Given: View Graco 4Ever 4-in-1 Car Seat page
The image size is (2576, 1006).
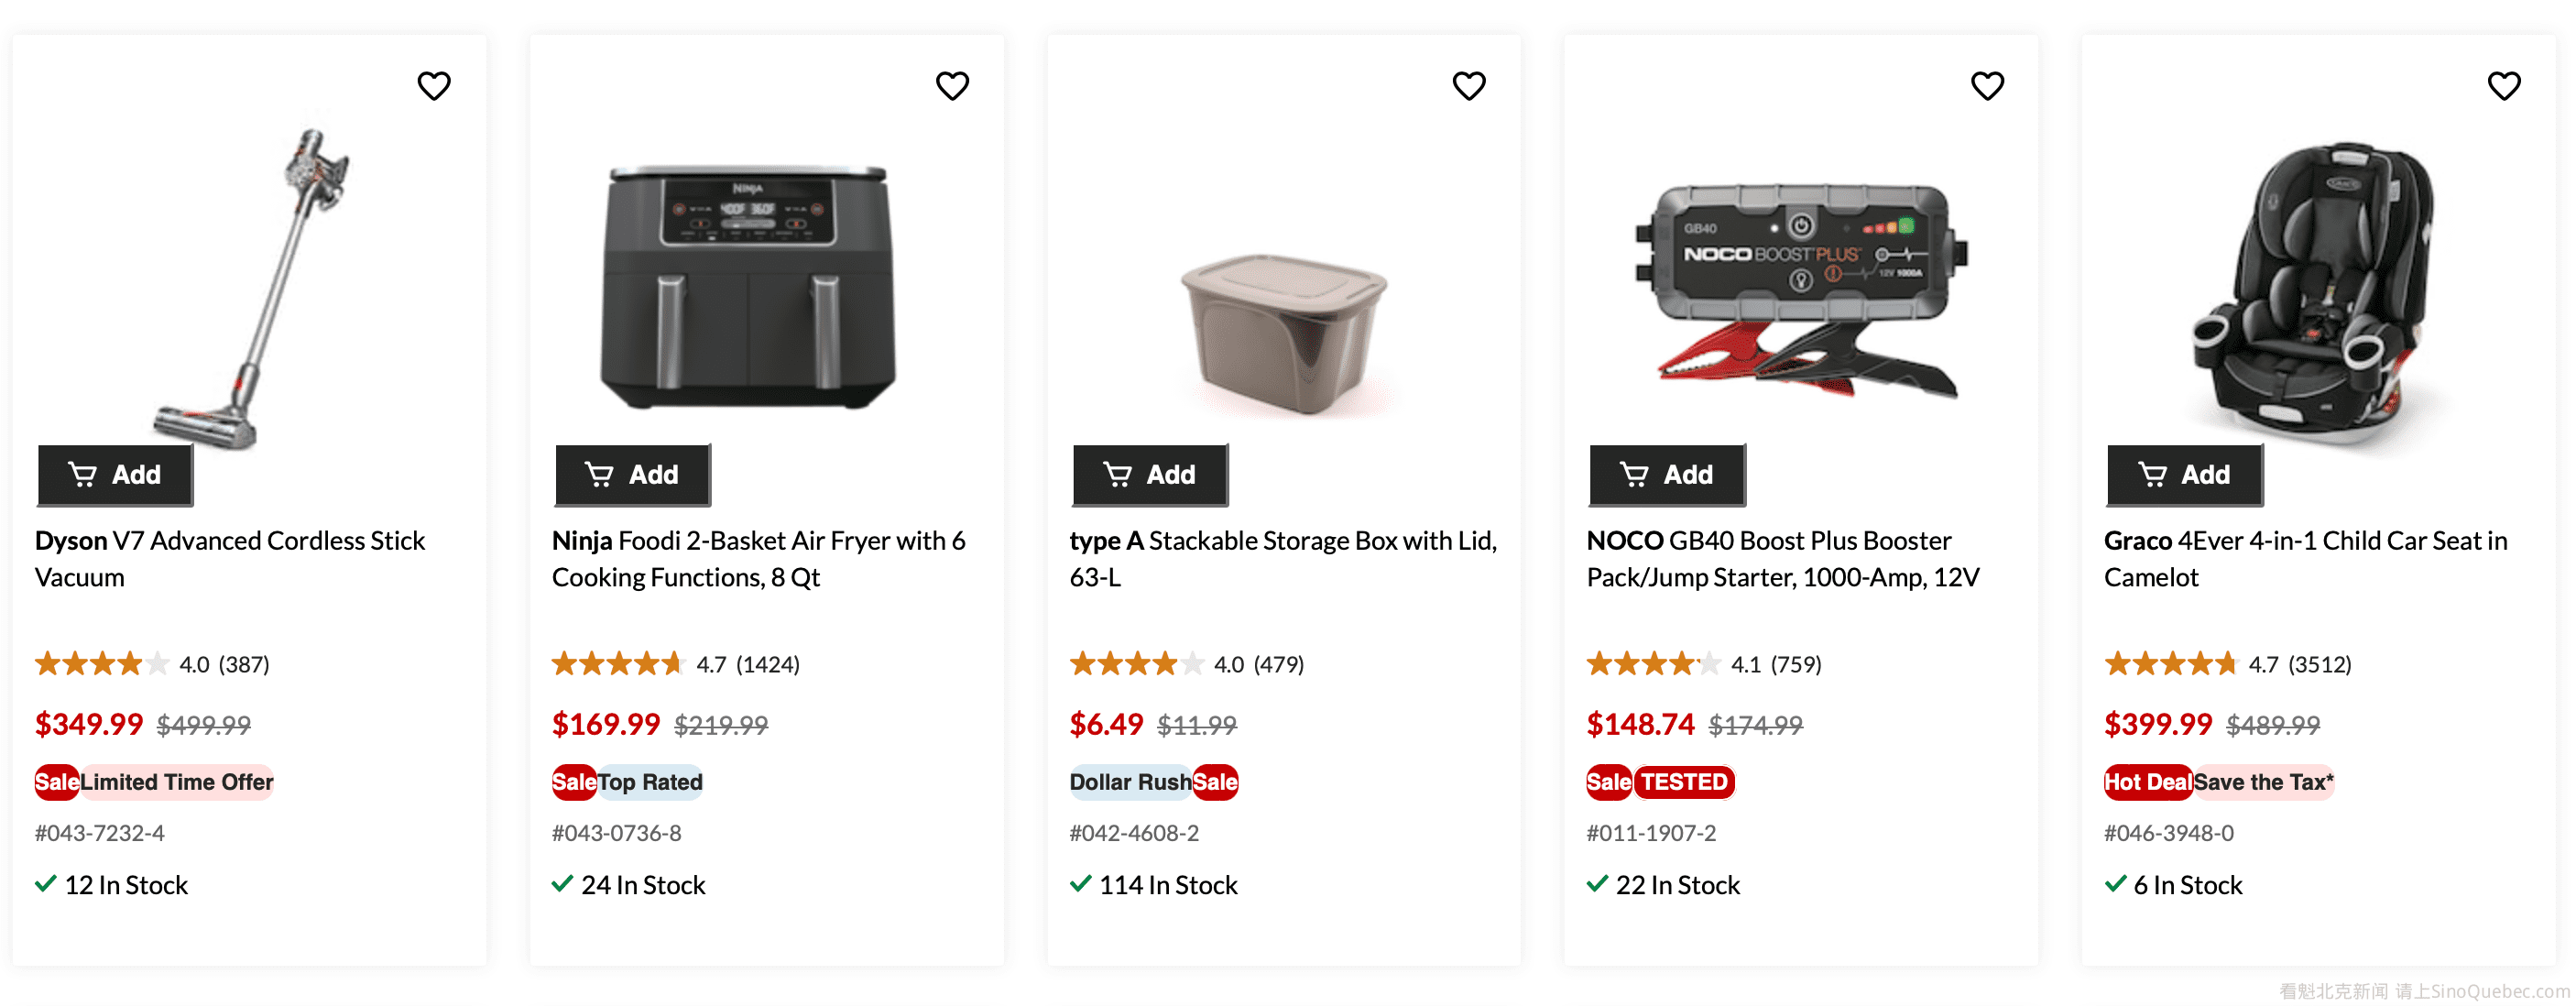Looking at the screenshot, I should point(2305,559).
